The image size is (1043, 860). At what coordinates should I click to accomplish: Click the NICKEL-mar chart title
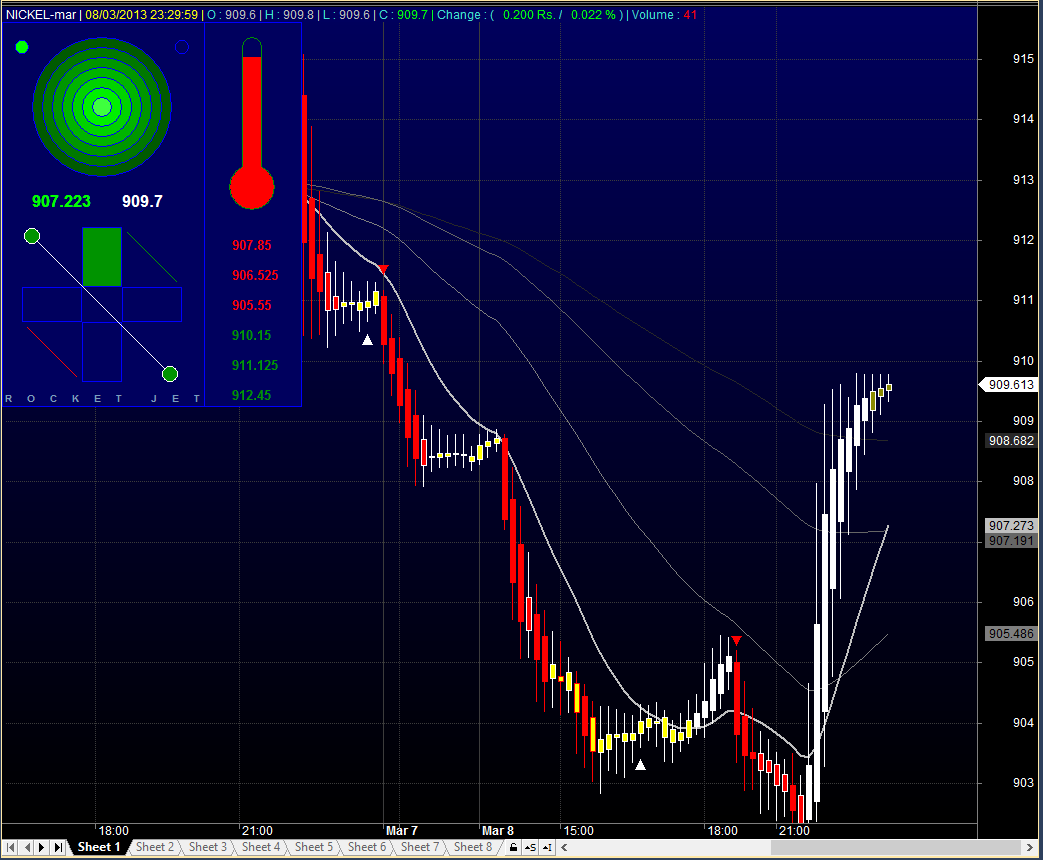pyautogui.click(x=41, y=15)
